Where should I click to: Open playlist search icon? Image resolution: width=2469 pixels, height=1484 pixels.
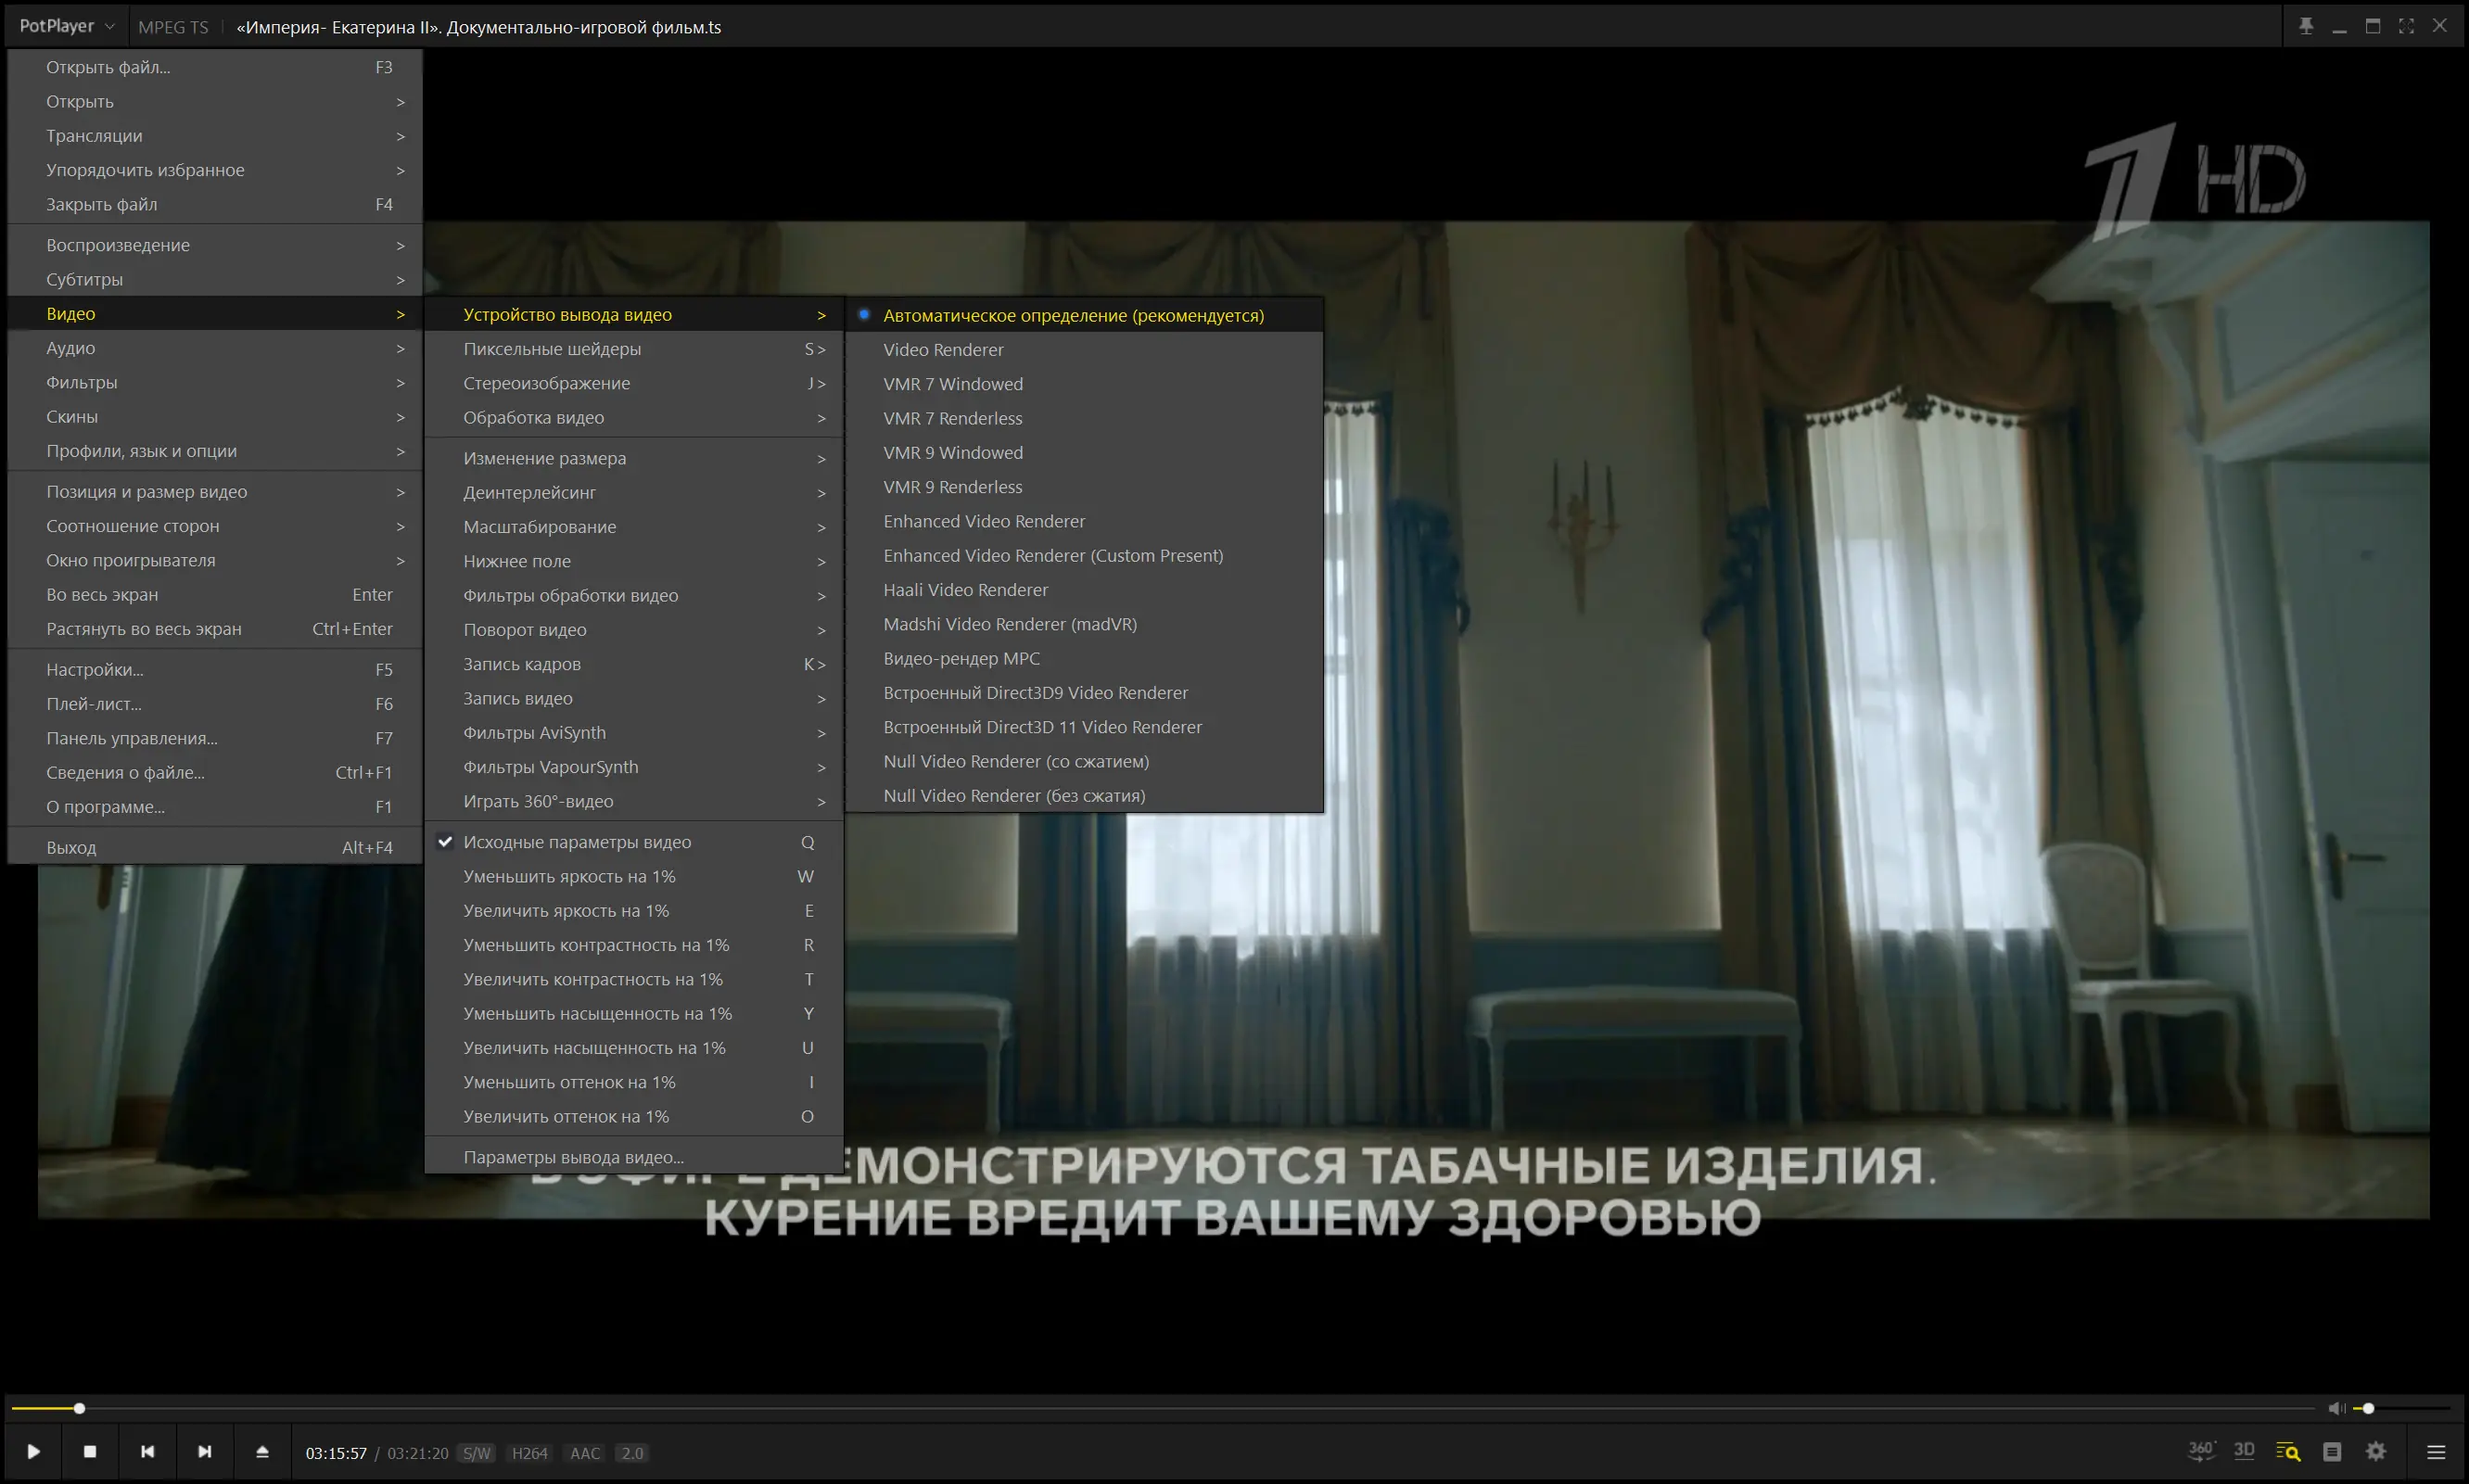click(x=2288, y=1452)
